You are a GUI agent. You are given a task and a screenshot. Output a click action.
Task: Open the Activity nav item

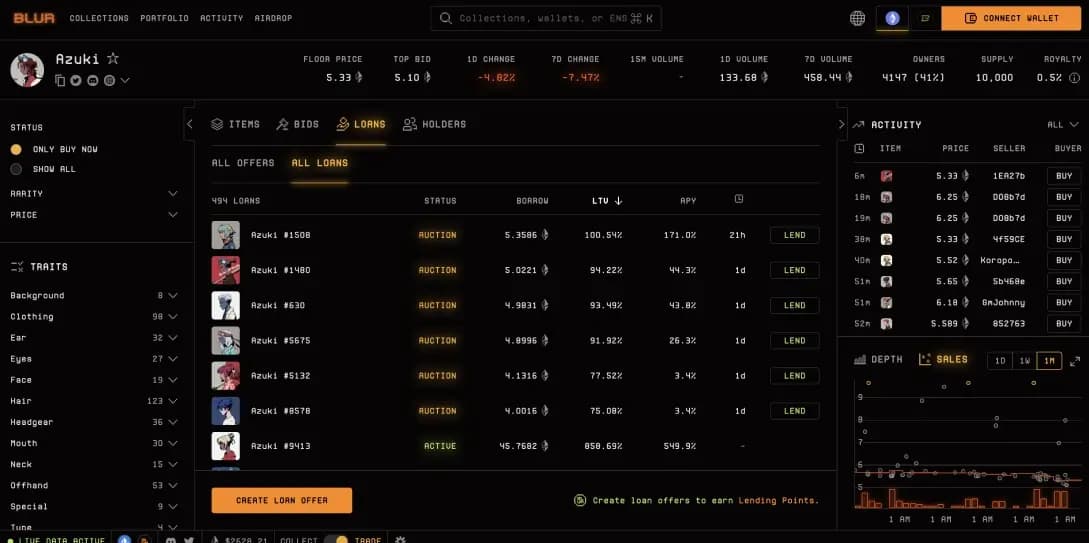pyautogui.click(x=222, y=18)
